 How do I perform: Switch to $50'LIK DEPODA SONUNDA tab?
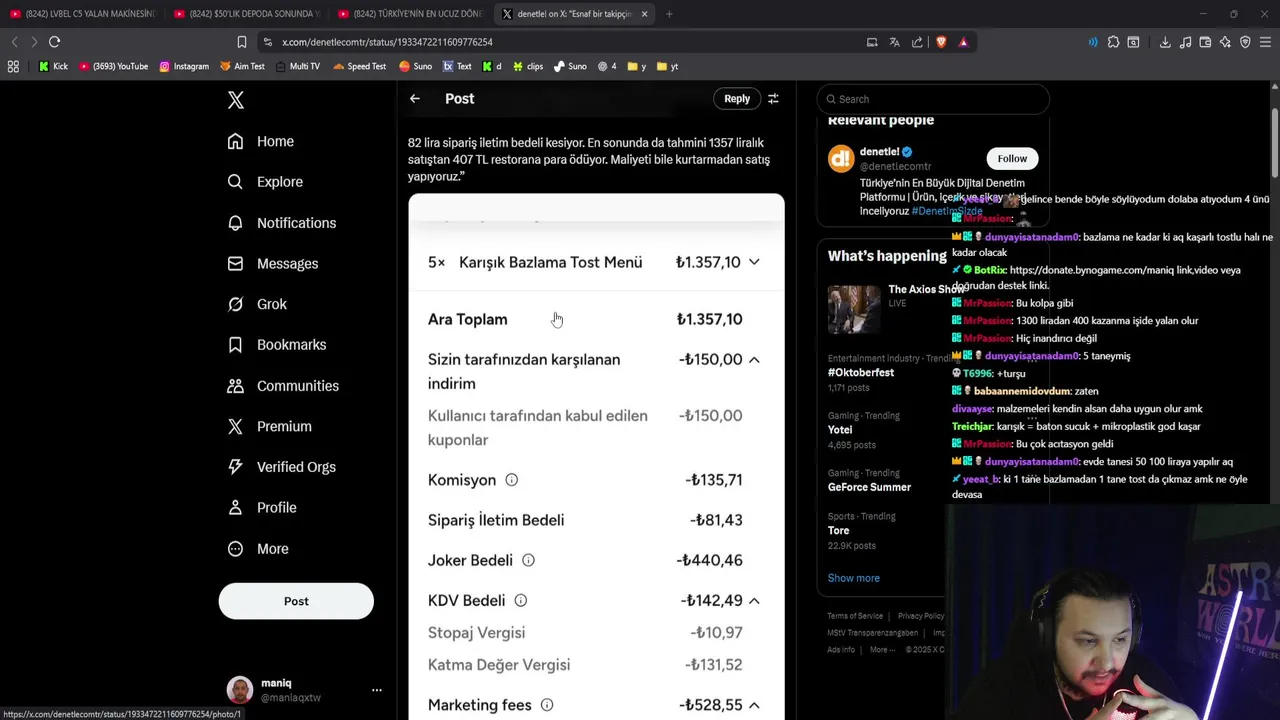pos(246,14)
